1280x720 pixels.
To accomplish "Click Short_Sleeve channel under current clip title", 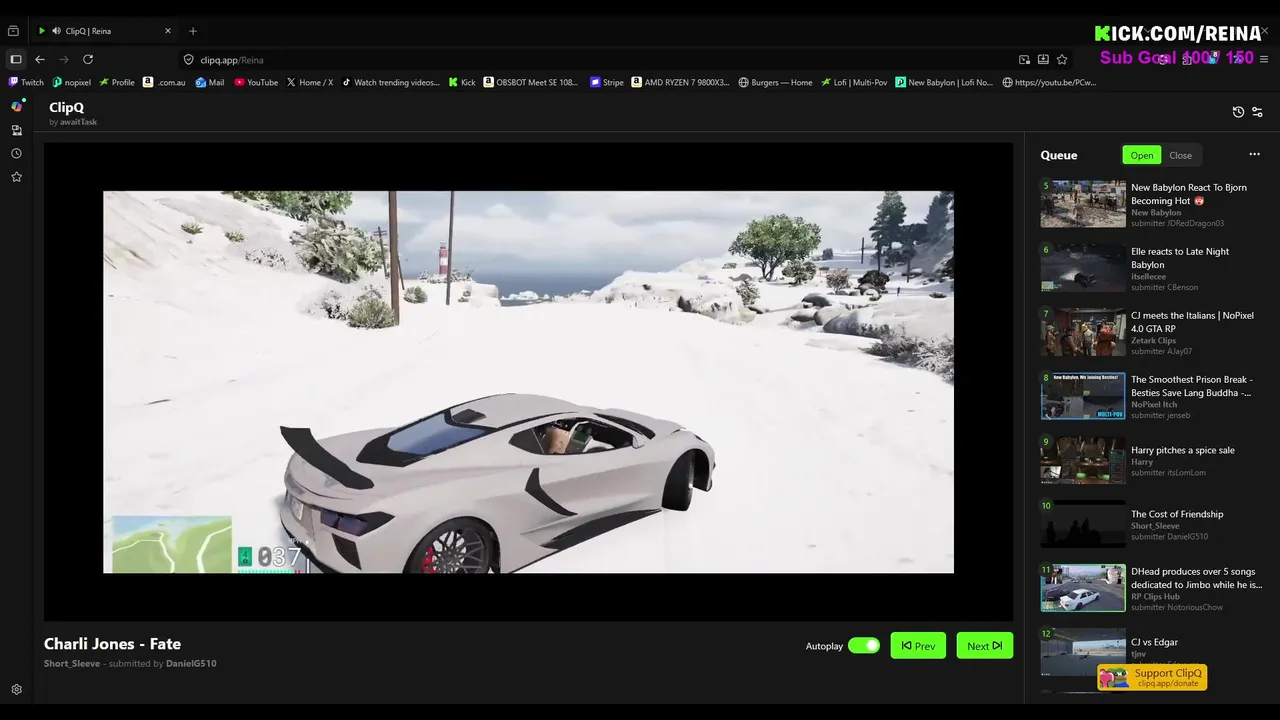I will click(x=72, y=663).
